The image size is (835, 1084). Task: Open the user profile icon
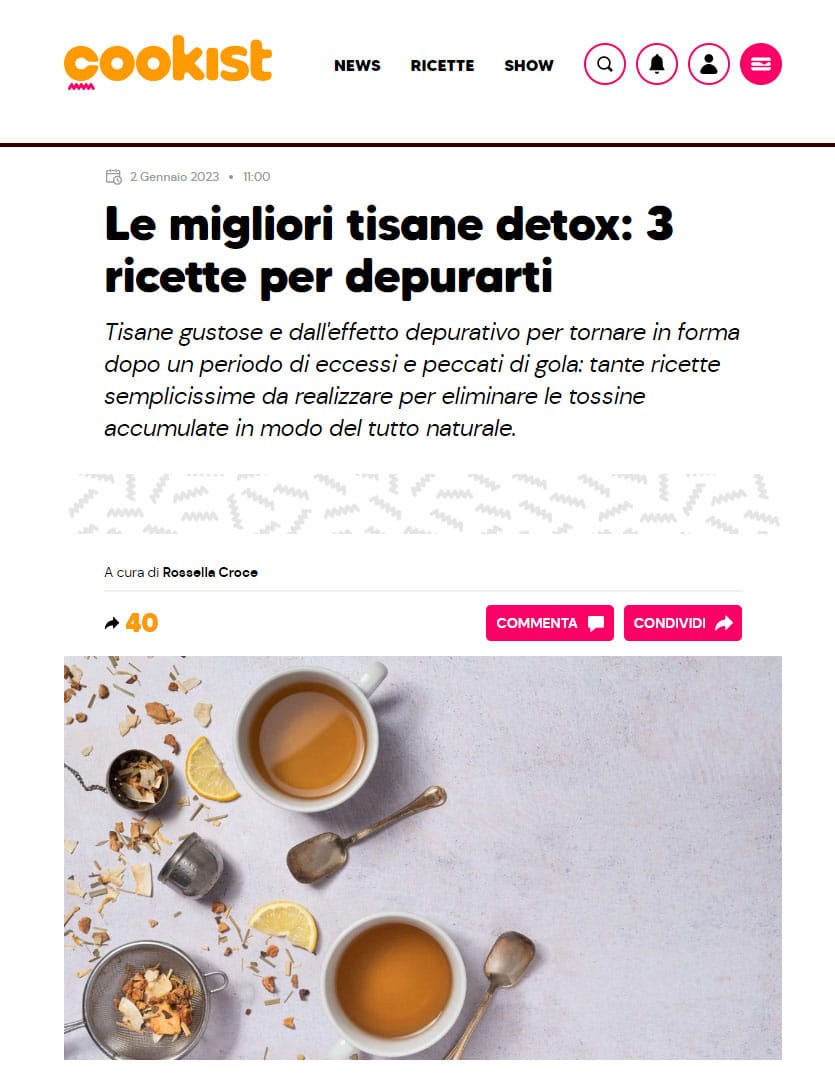pos(709,64)
